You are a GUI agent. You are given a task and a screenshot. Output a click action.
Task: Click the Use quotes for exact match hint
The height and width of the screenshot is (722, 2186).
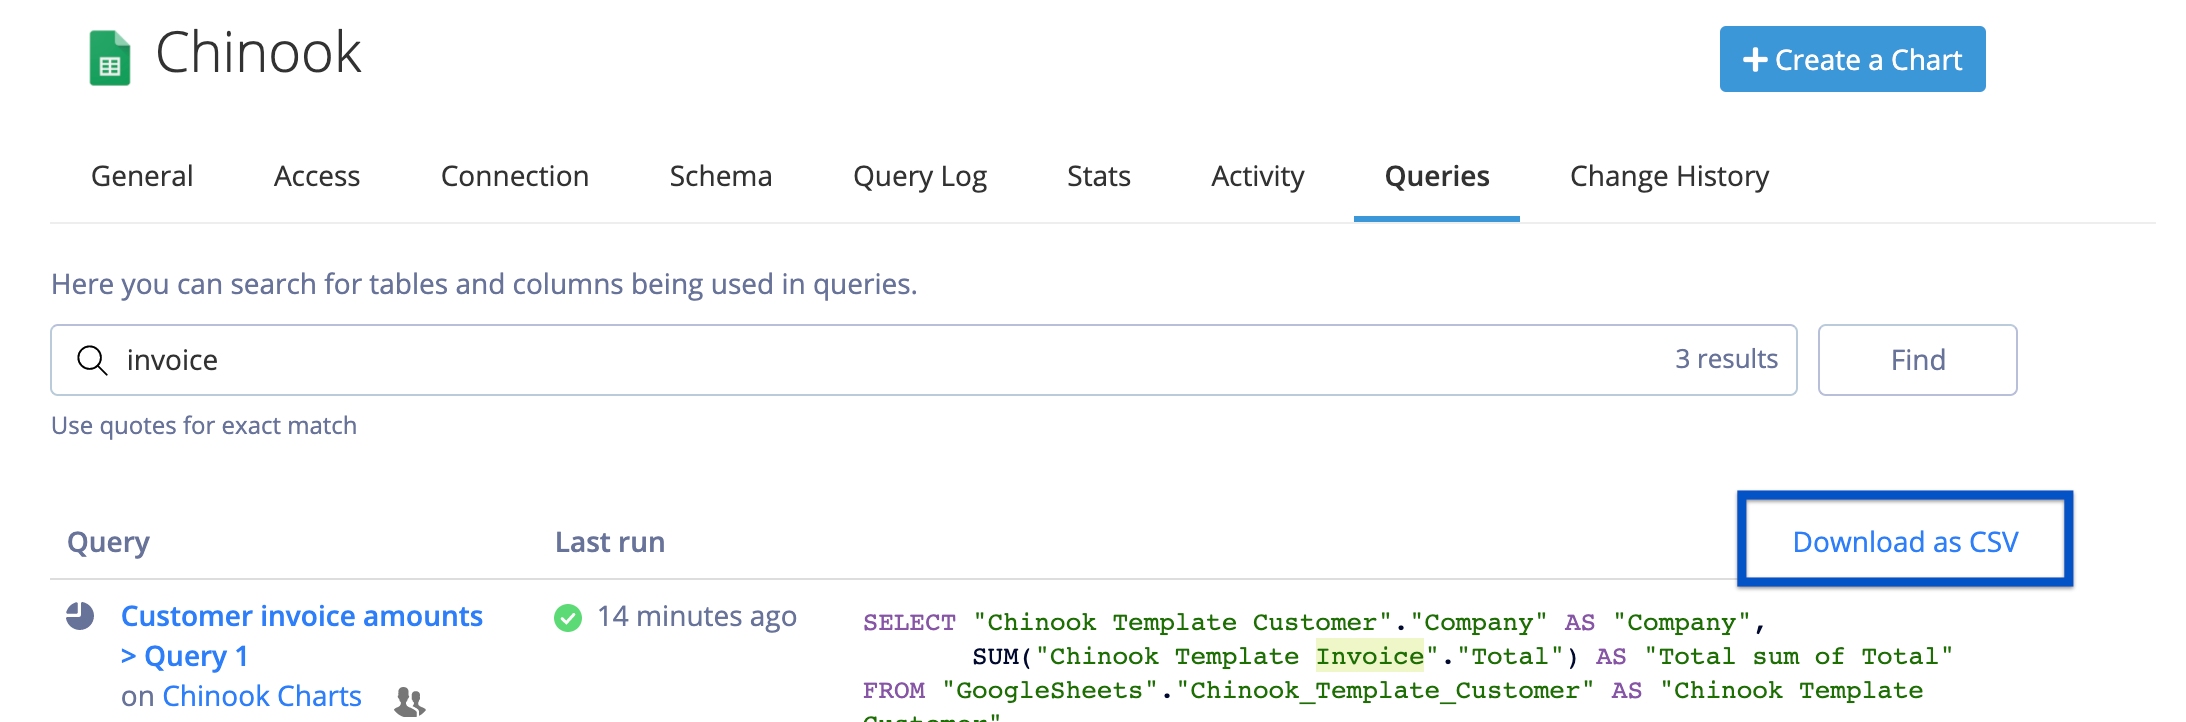(x=204, y=426)
